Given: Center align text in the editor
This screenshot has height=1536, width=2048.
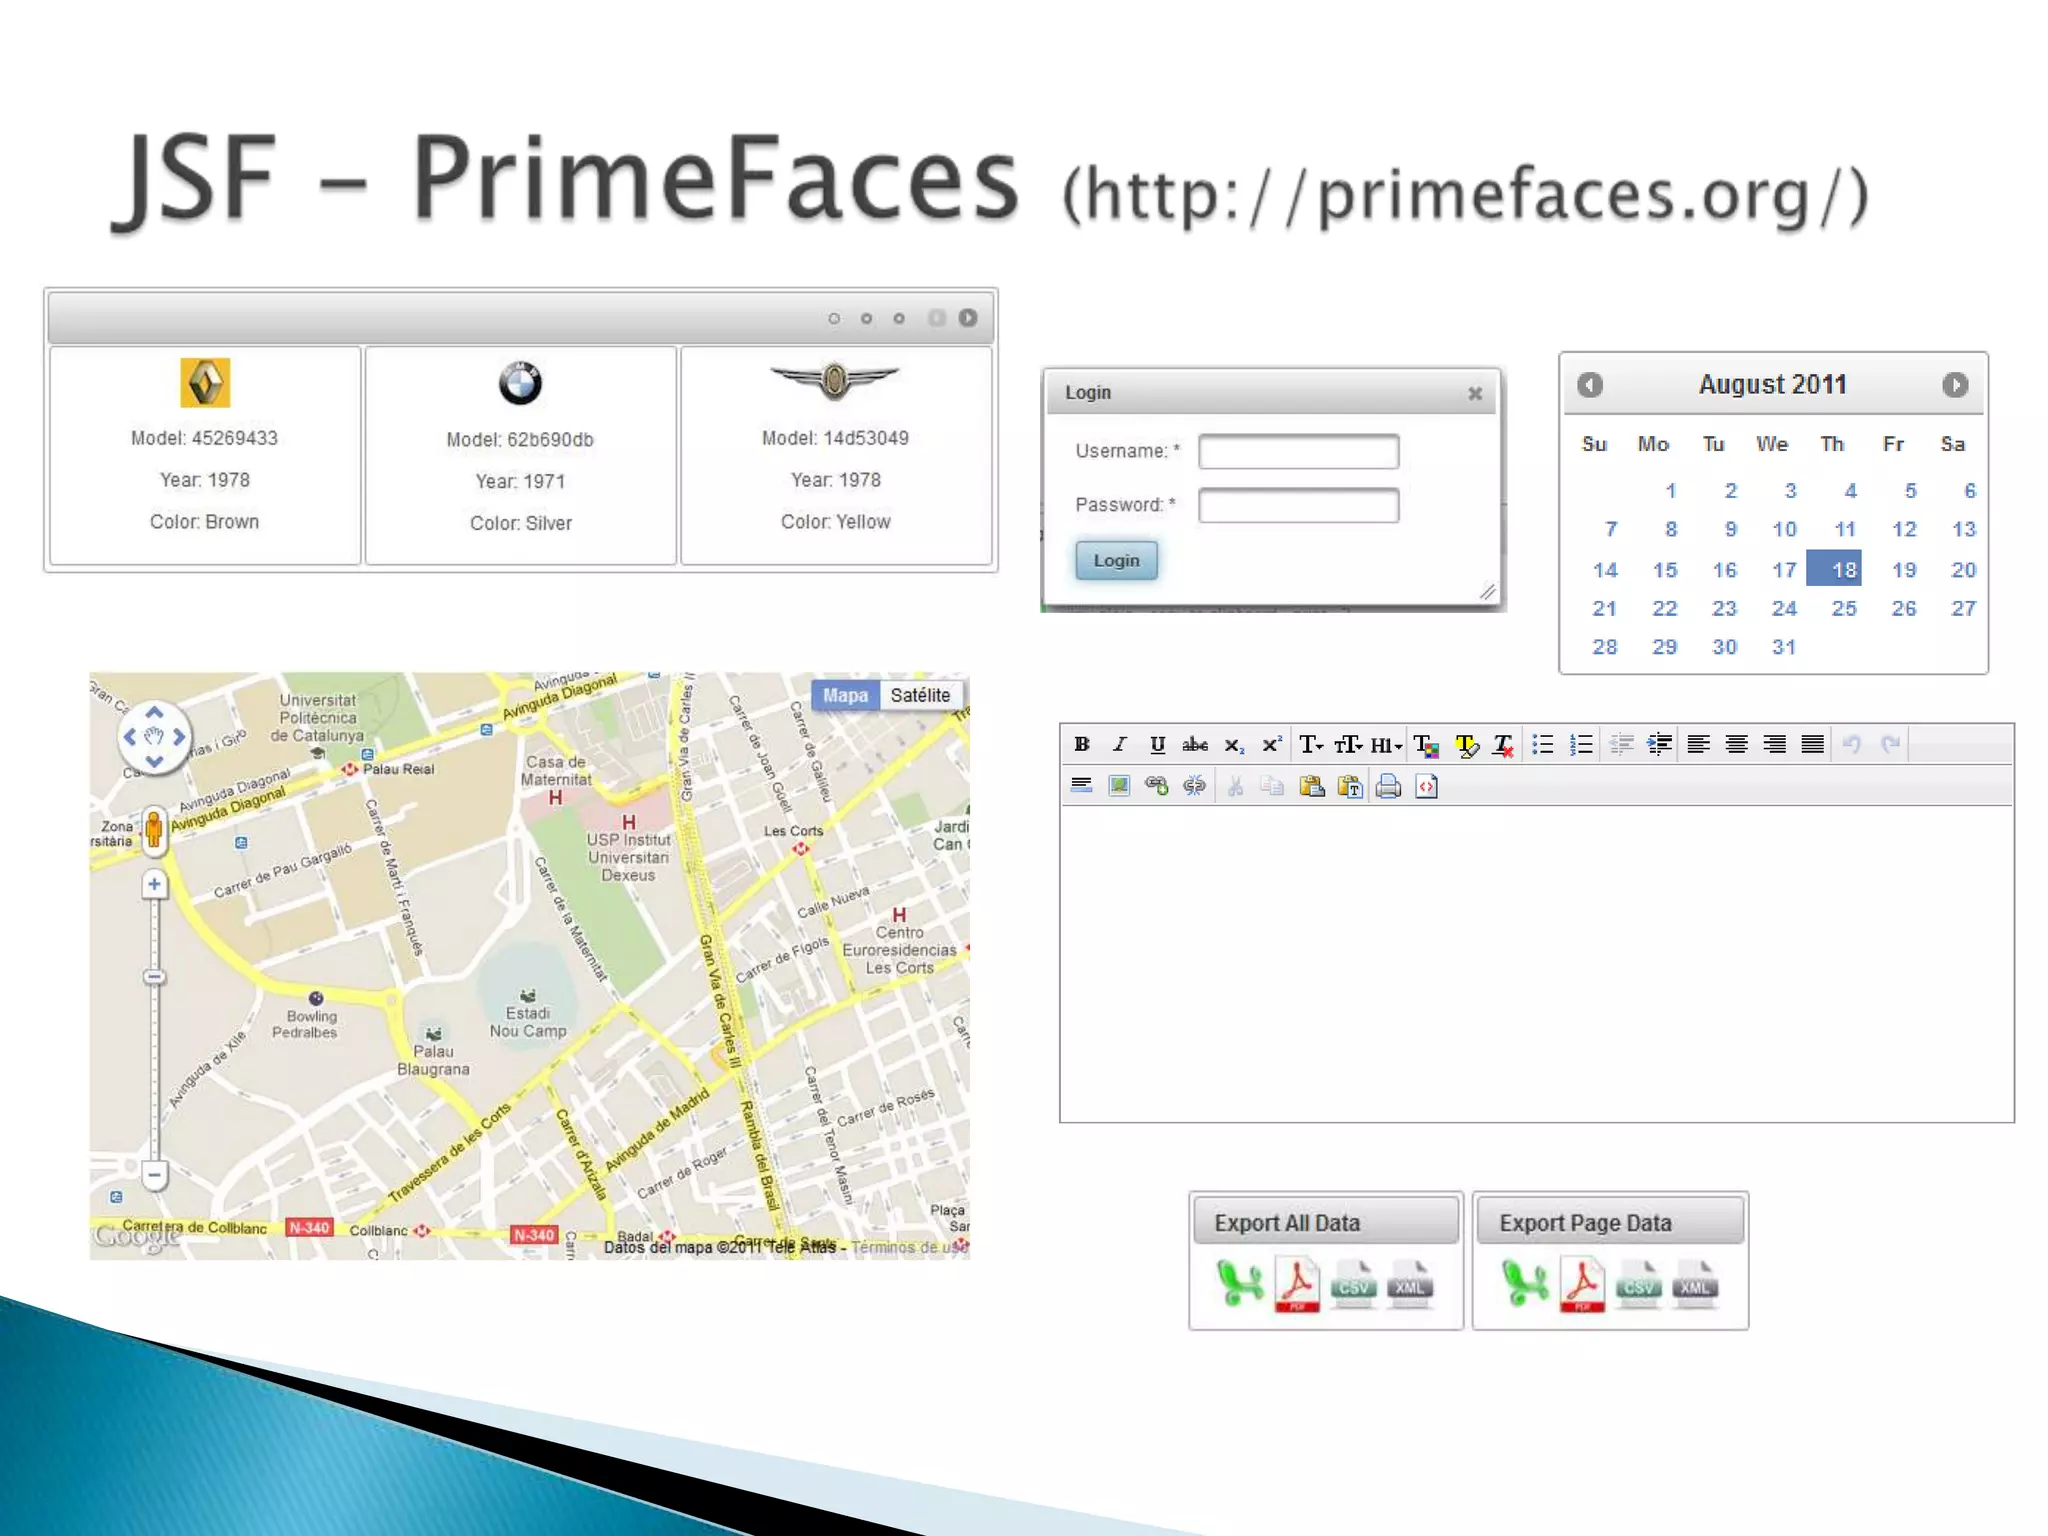Looking at the screenshot, I should click(x=1736, y=744).
